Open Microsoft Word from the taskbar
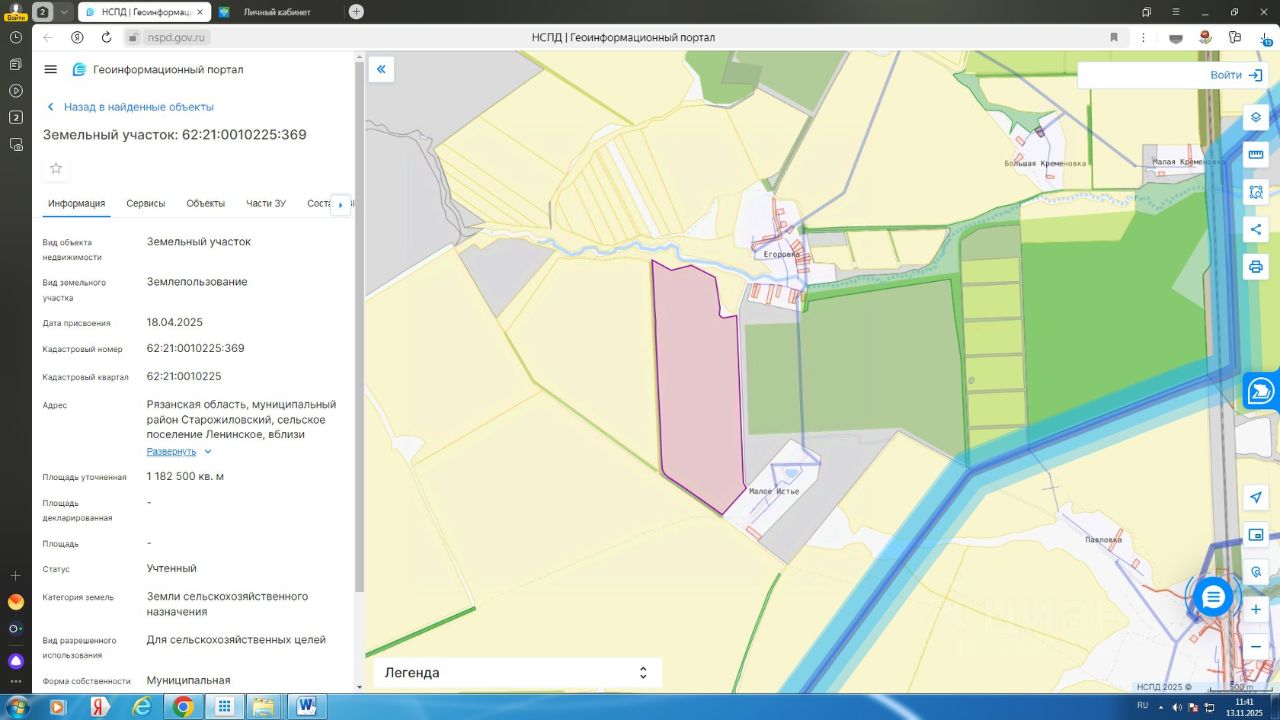This screenshot has width=1280, height=720. click(x=306, y=707)
